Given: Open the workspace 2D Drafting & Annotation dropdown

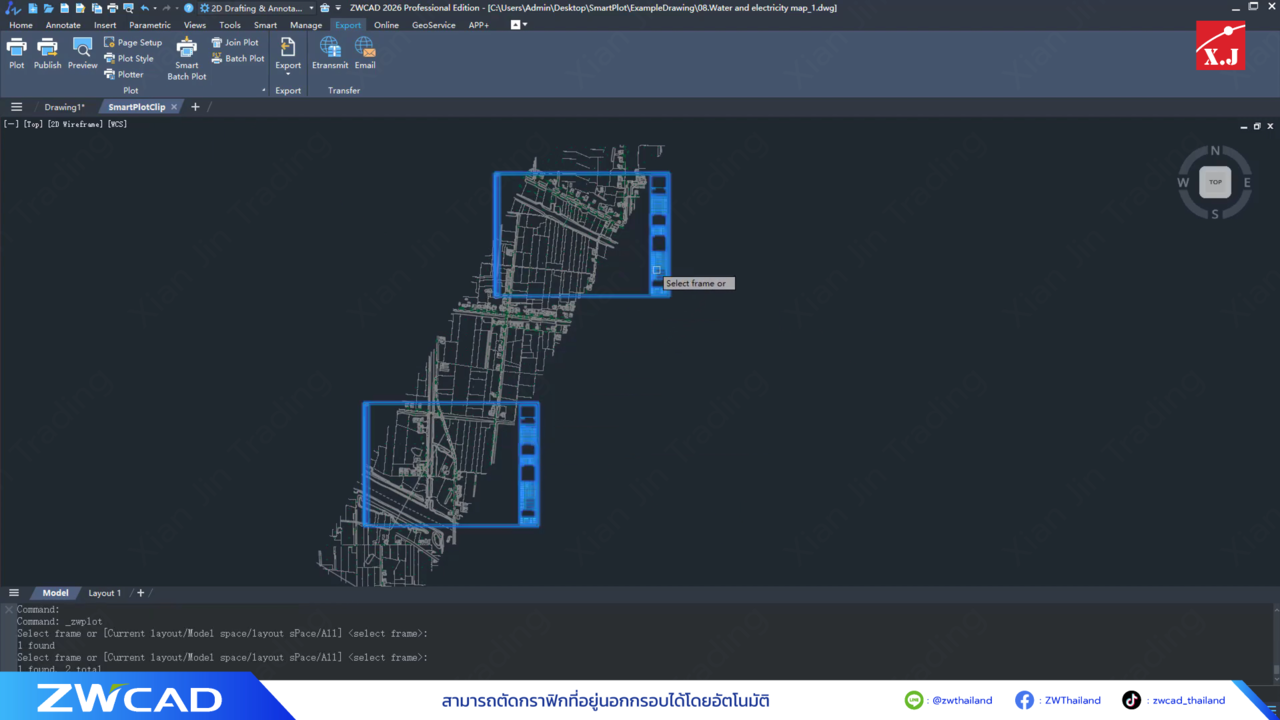Looking at the screenshot, I should click(x=257, y=8).
